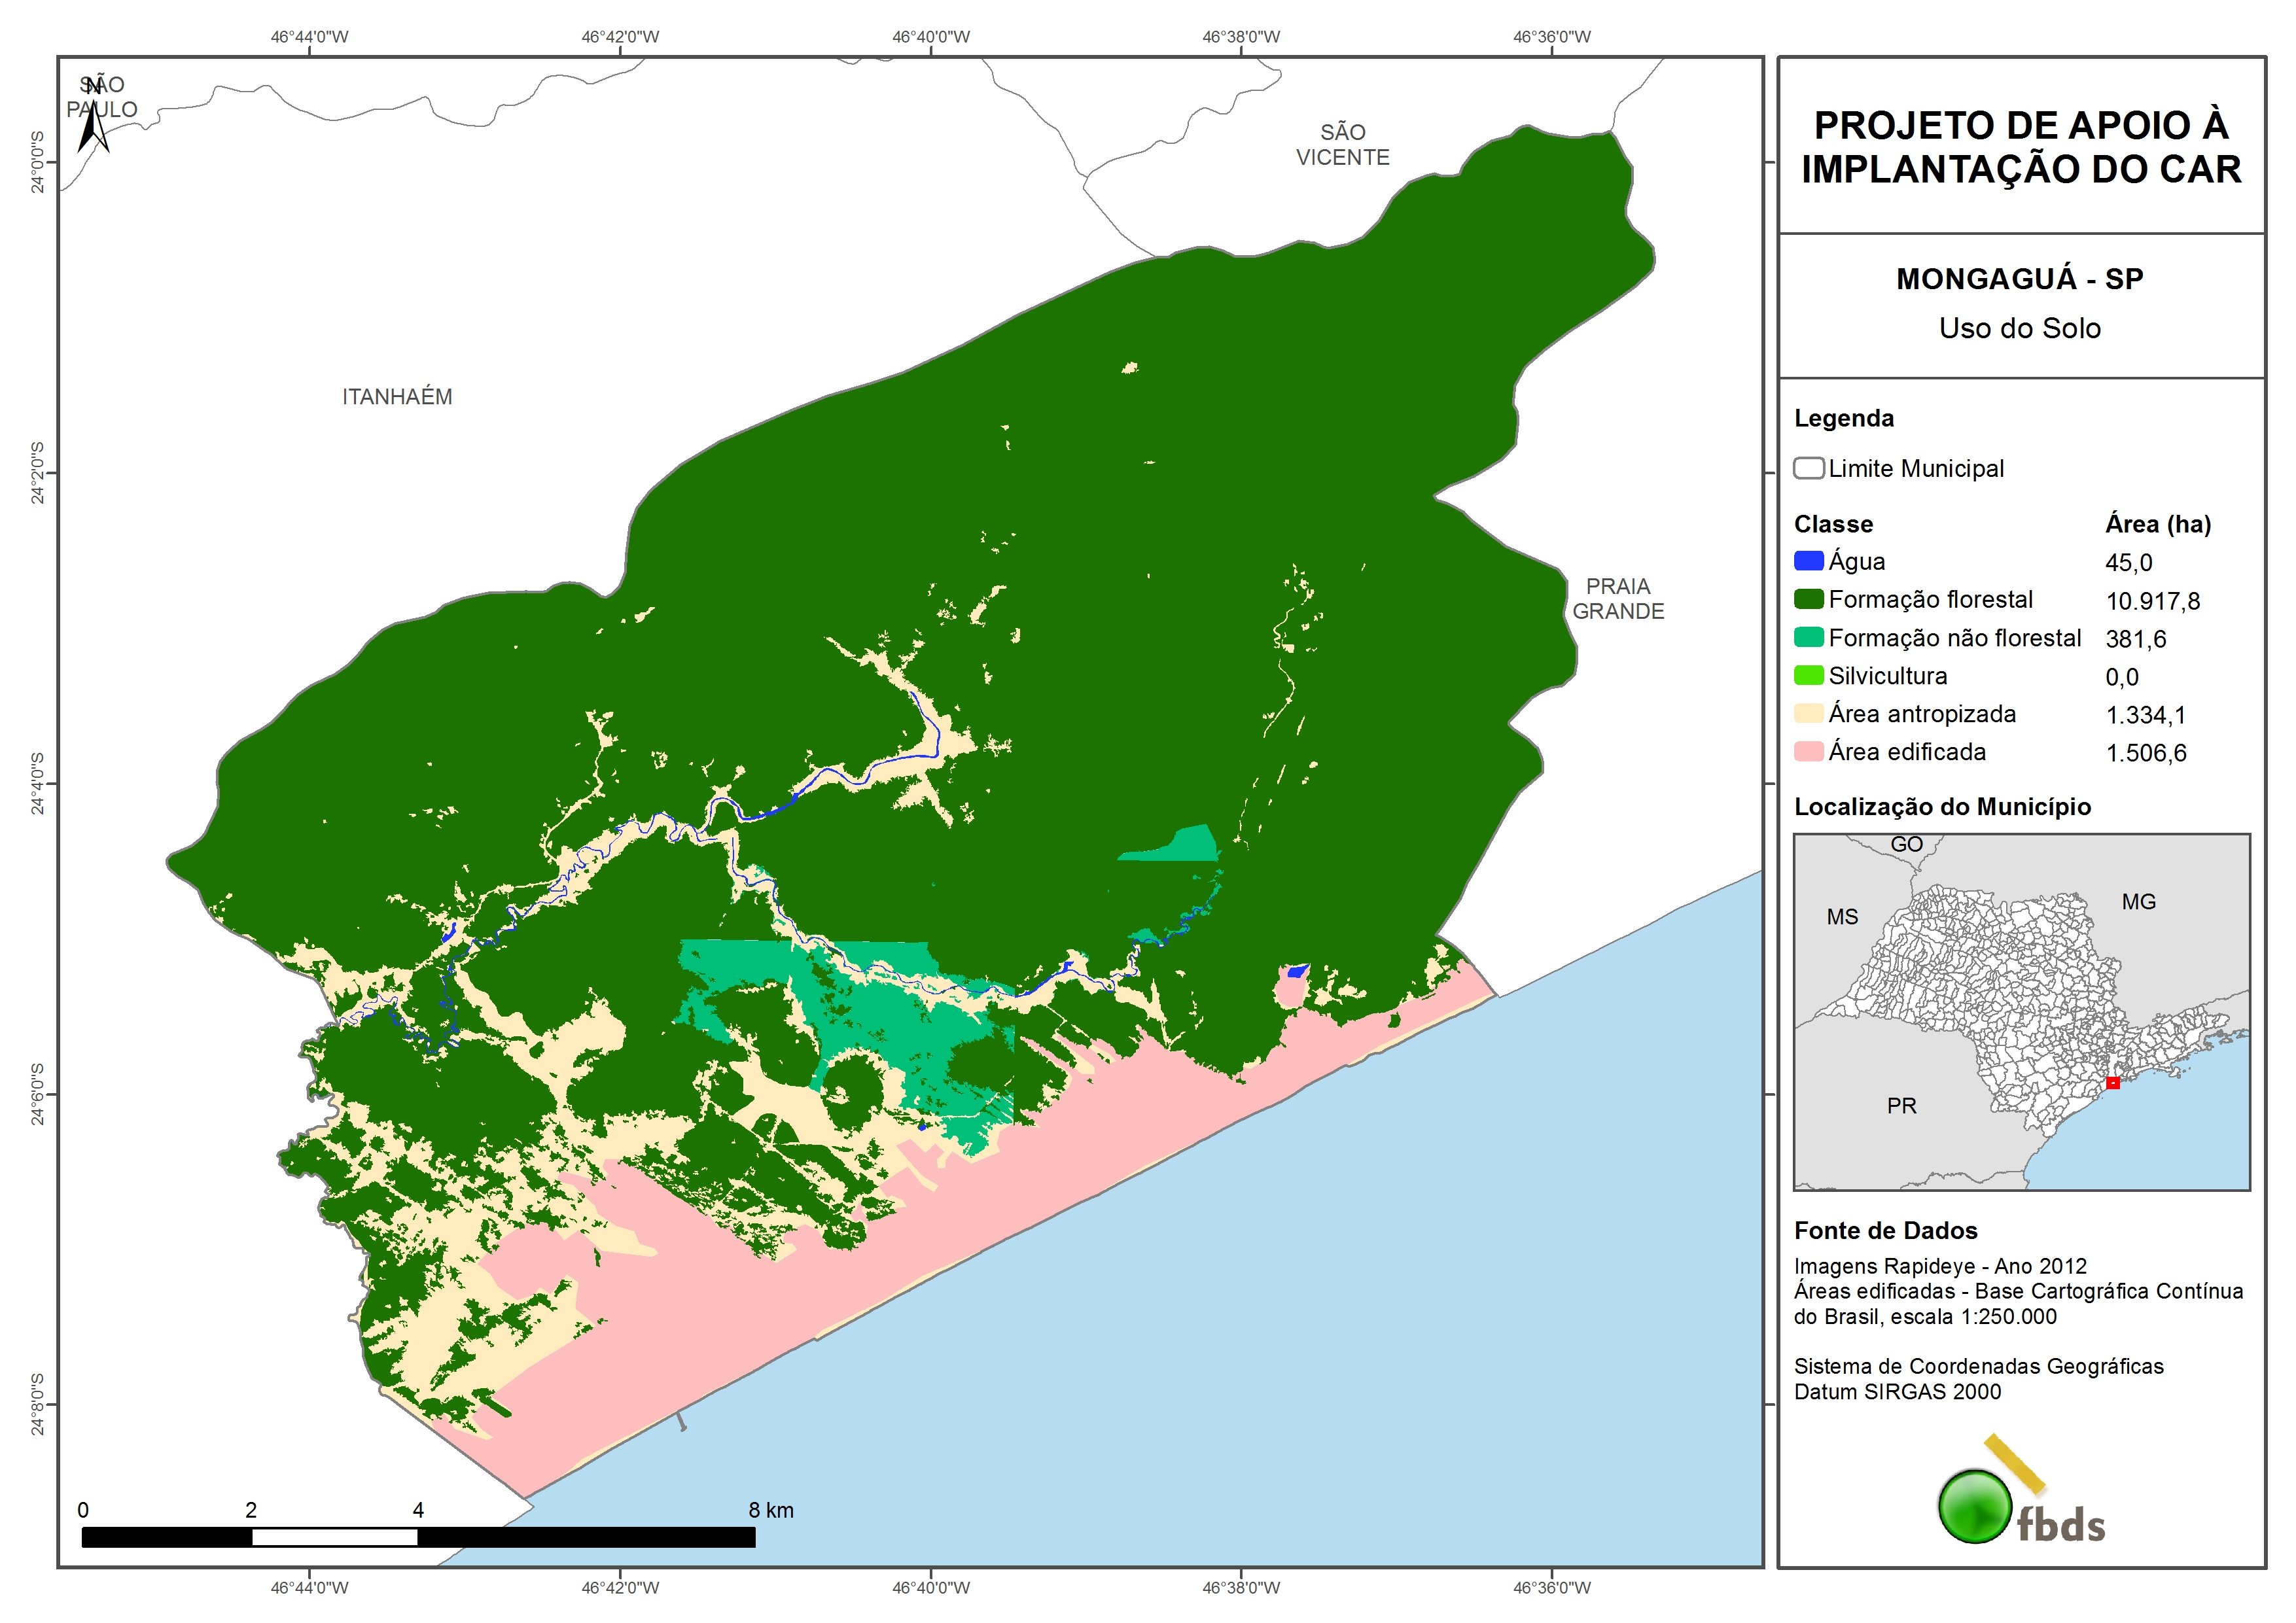Image resolution: width=2296 pixels, height=1623 pixels.
Task: Click the Fonte de Dados heading
Action: coord(1885,1230)
